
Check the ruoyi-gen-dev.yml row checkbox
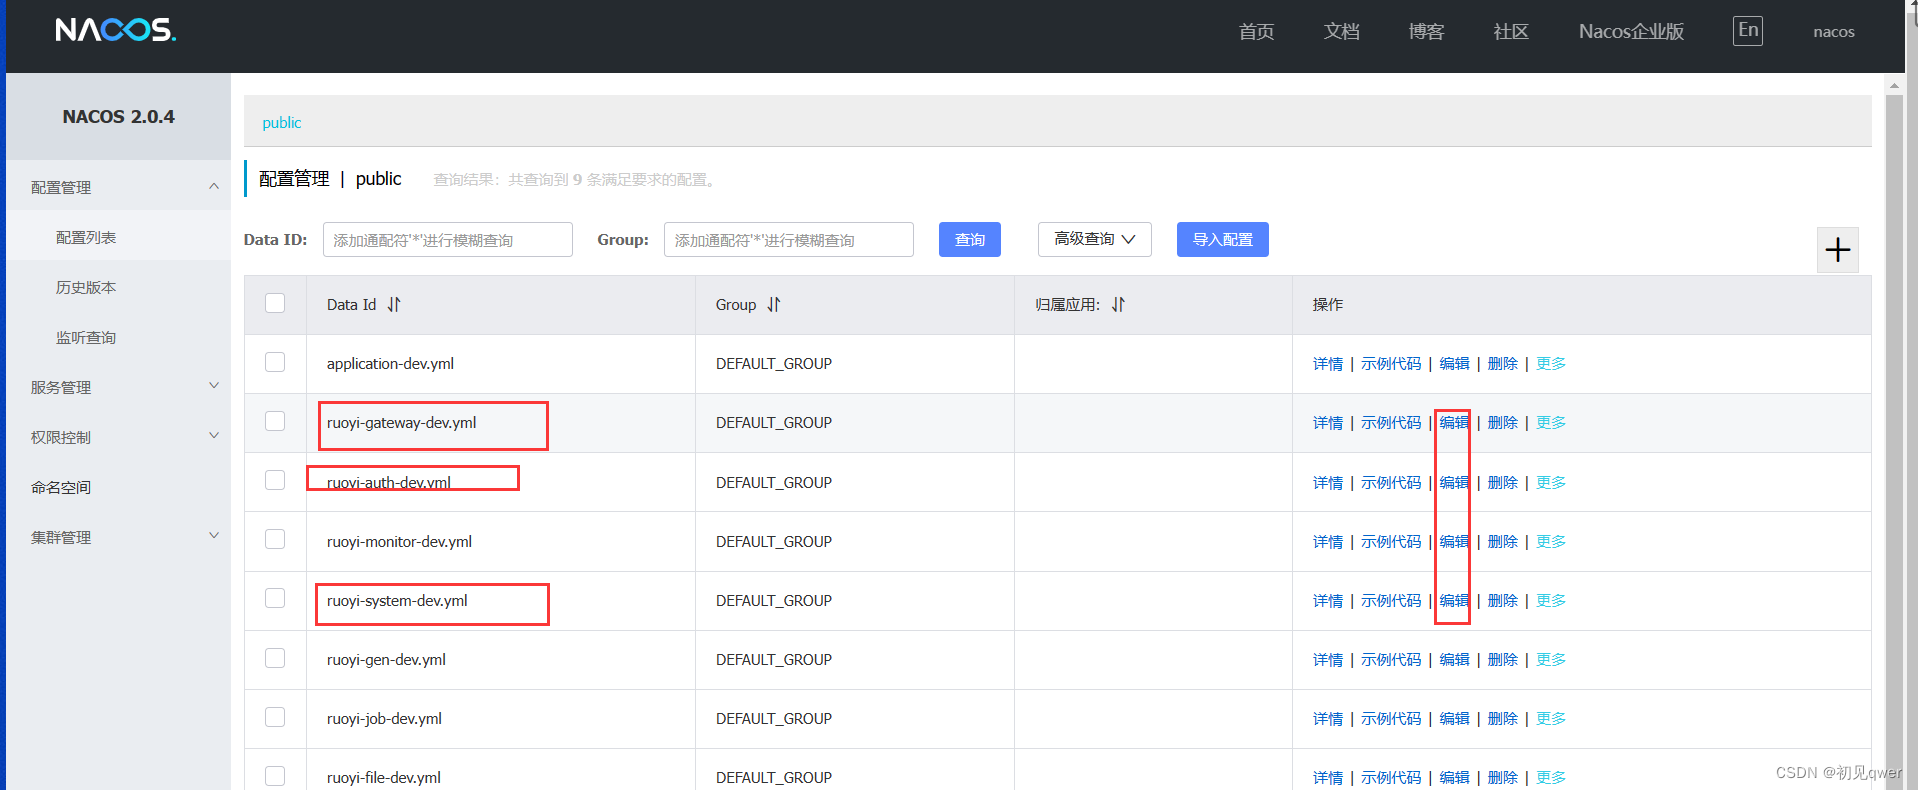pyautogui.click(x=275, y=658)
